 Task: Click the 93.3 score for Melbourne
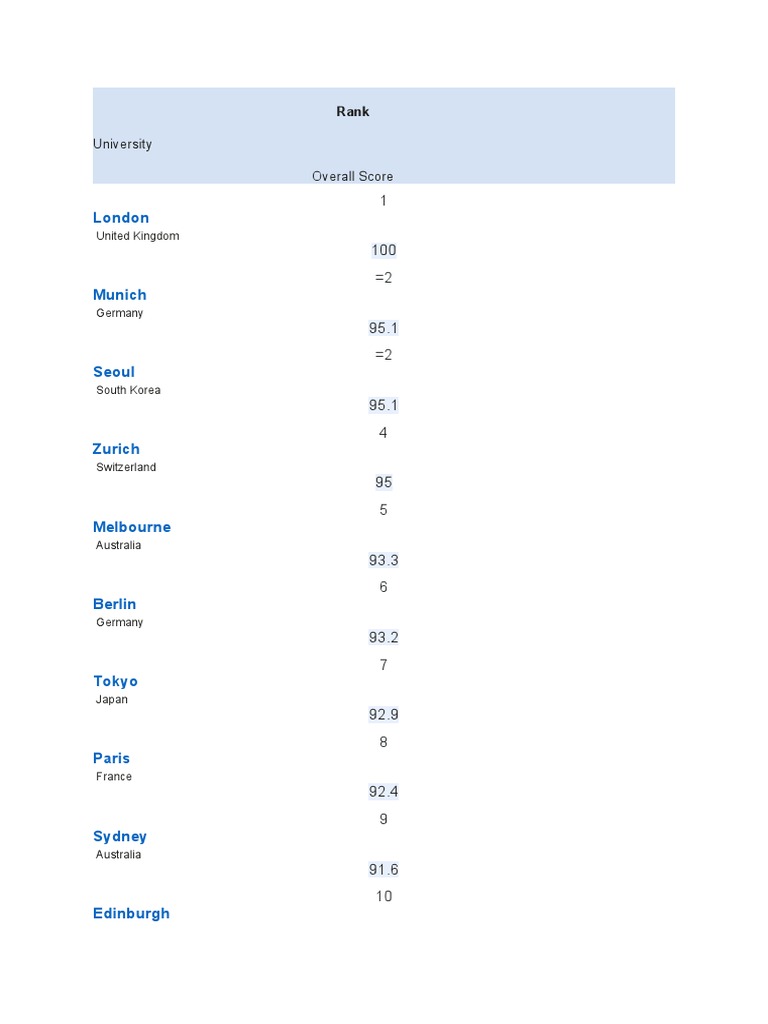pos(384,560)
